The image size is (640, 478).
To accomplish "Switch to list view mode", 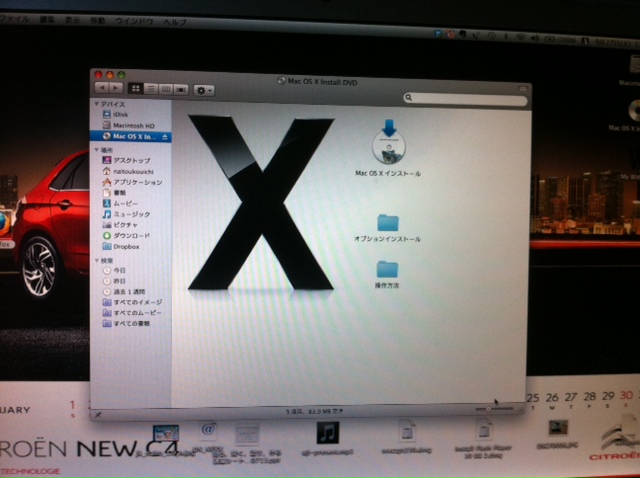I will pos(150,90).
